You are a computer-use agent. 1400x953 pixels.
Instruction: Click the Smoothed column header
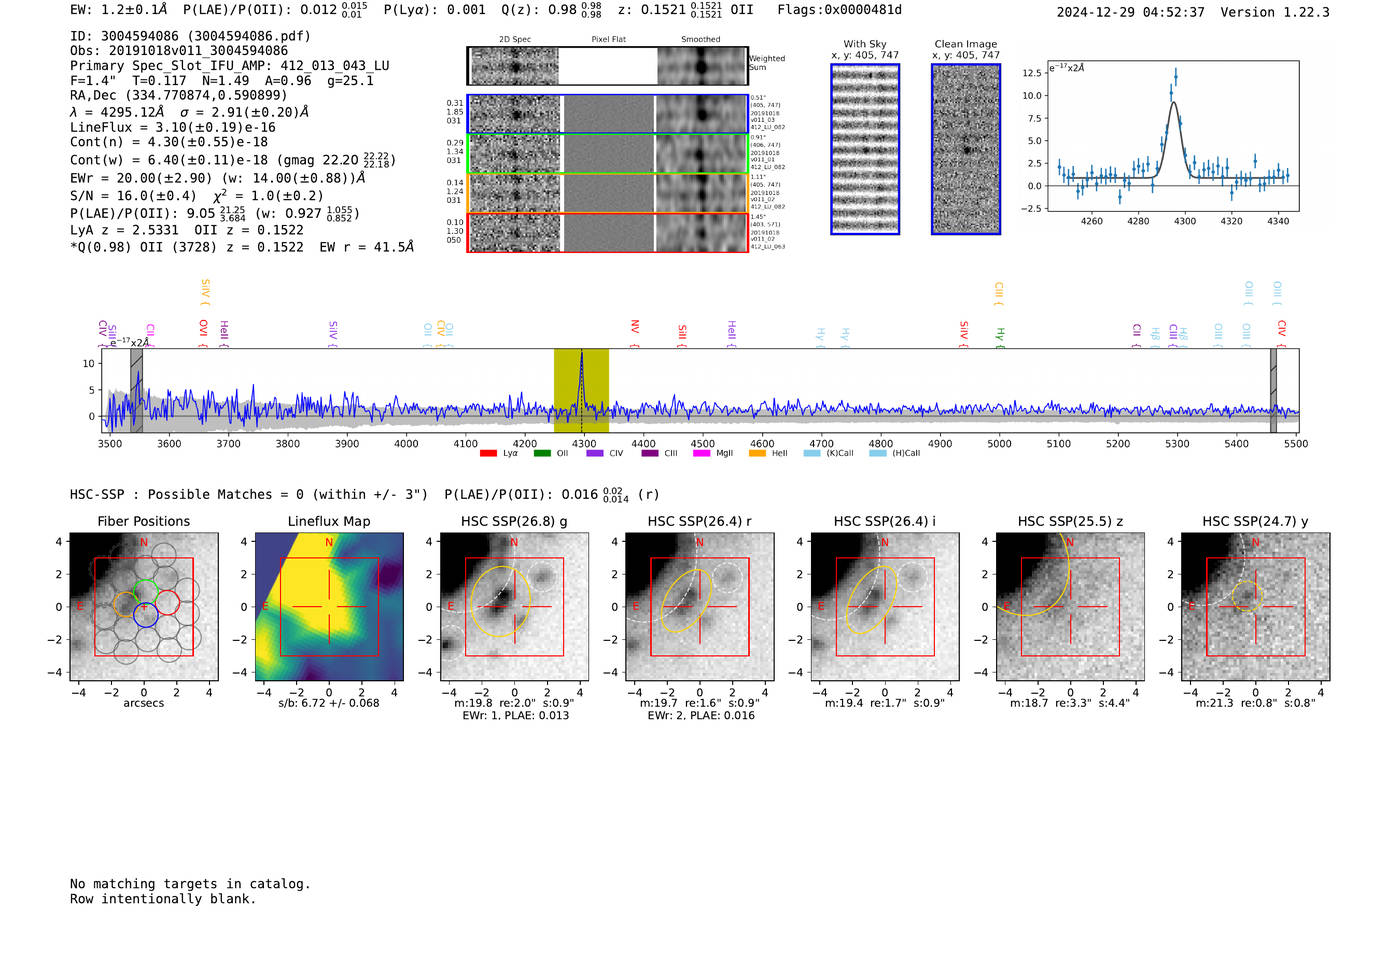pos(700,40)
